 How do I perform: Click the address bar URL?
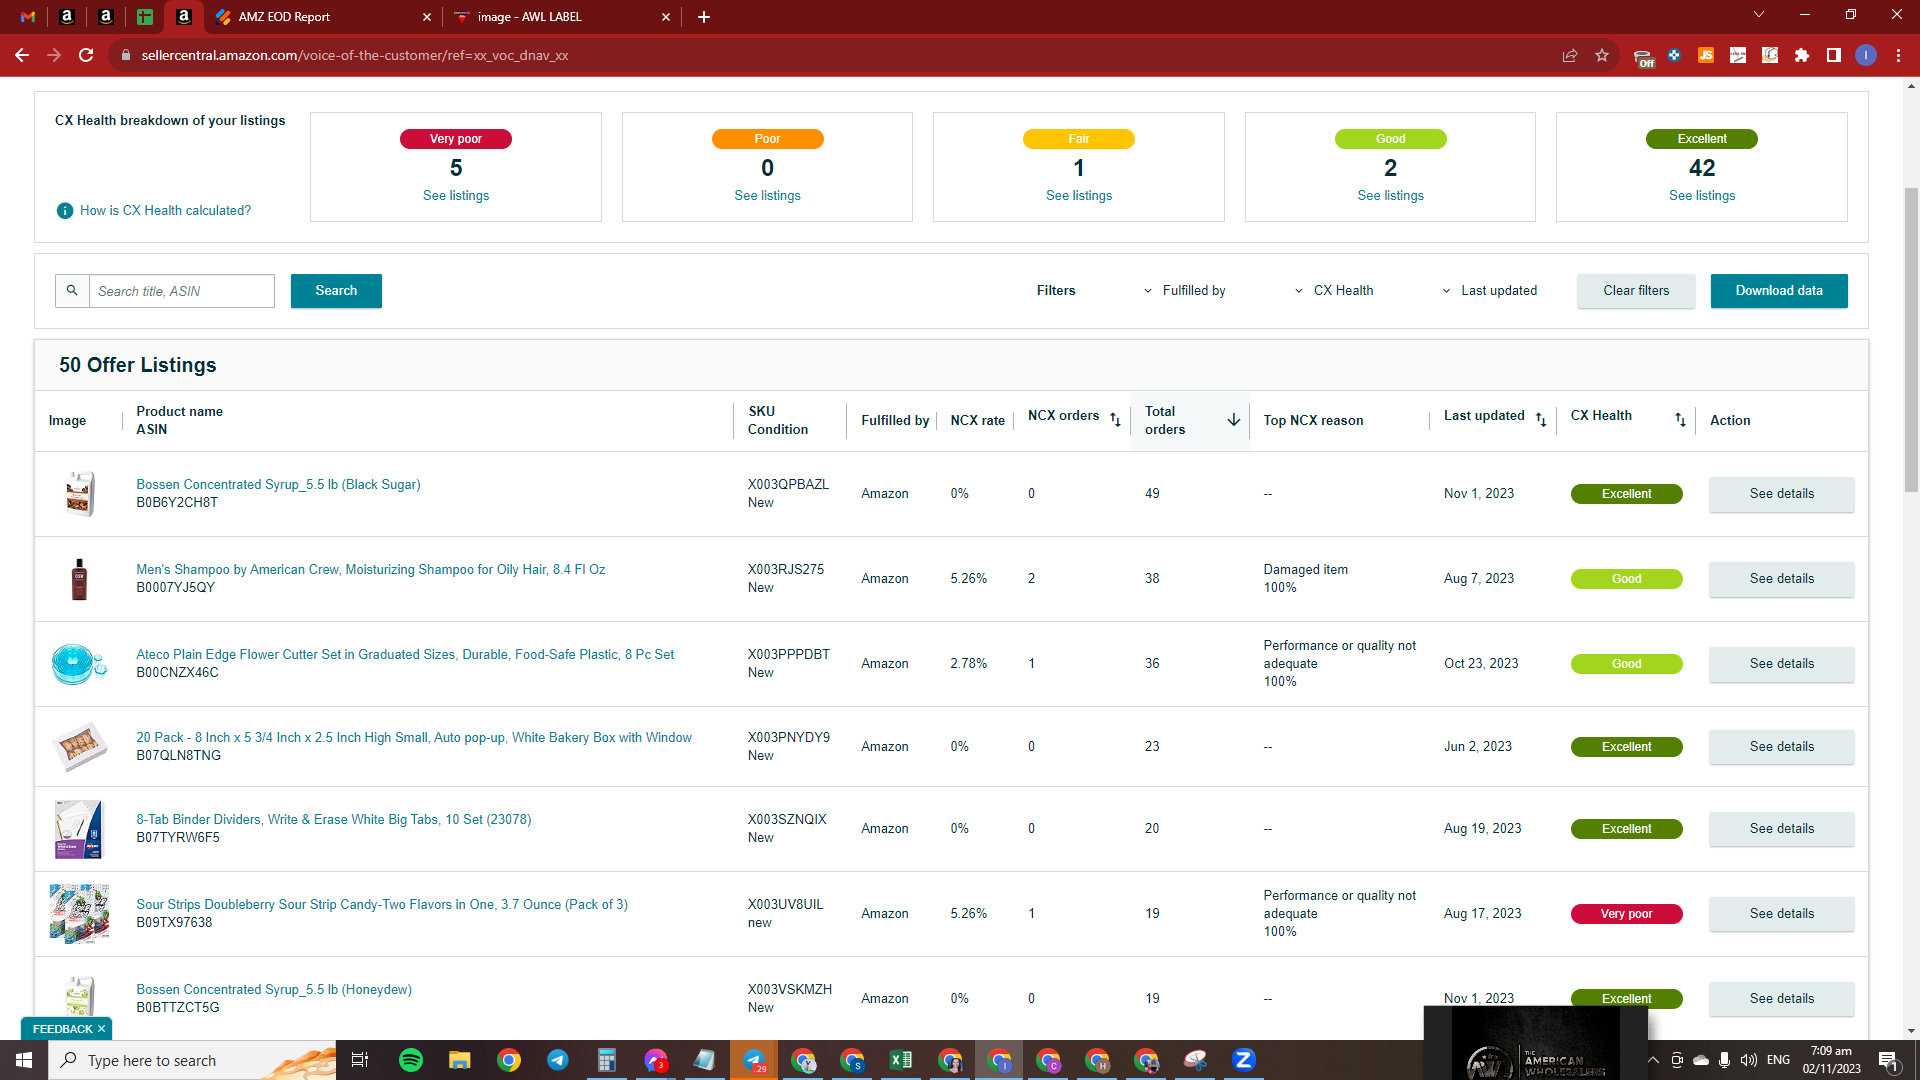(355, 55)
